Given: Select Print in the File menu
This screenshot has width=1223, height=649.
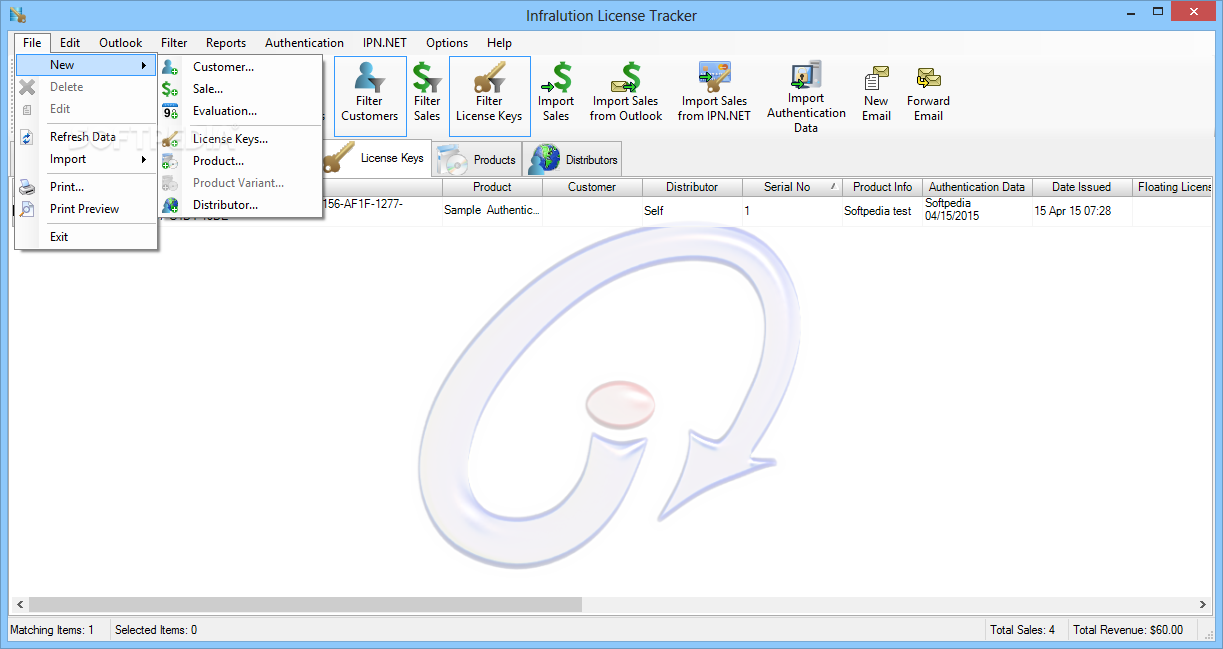Looking at the screenshot, I should pyautogui.click(x=86, y=187).
